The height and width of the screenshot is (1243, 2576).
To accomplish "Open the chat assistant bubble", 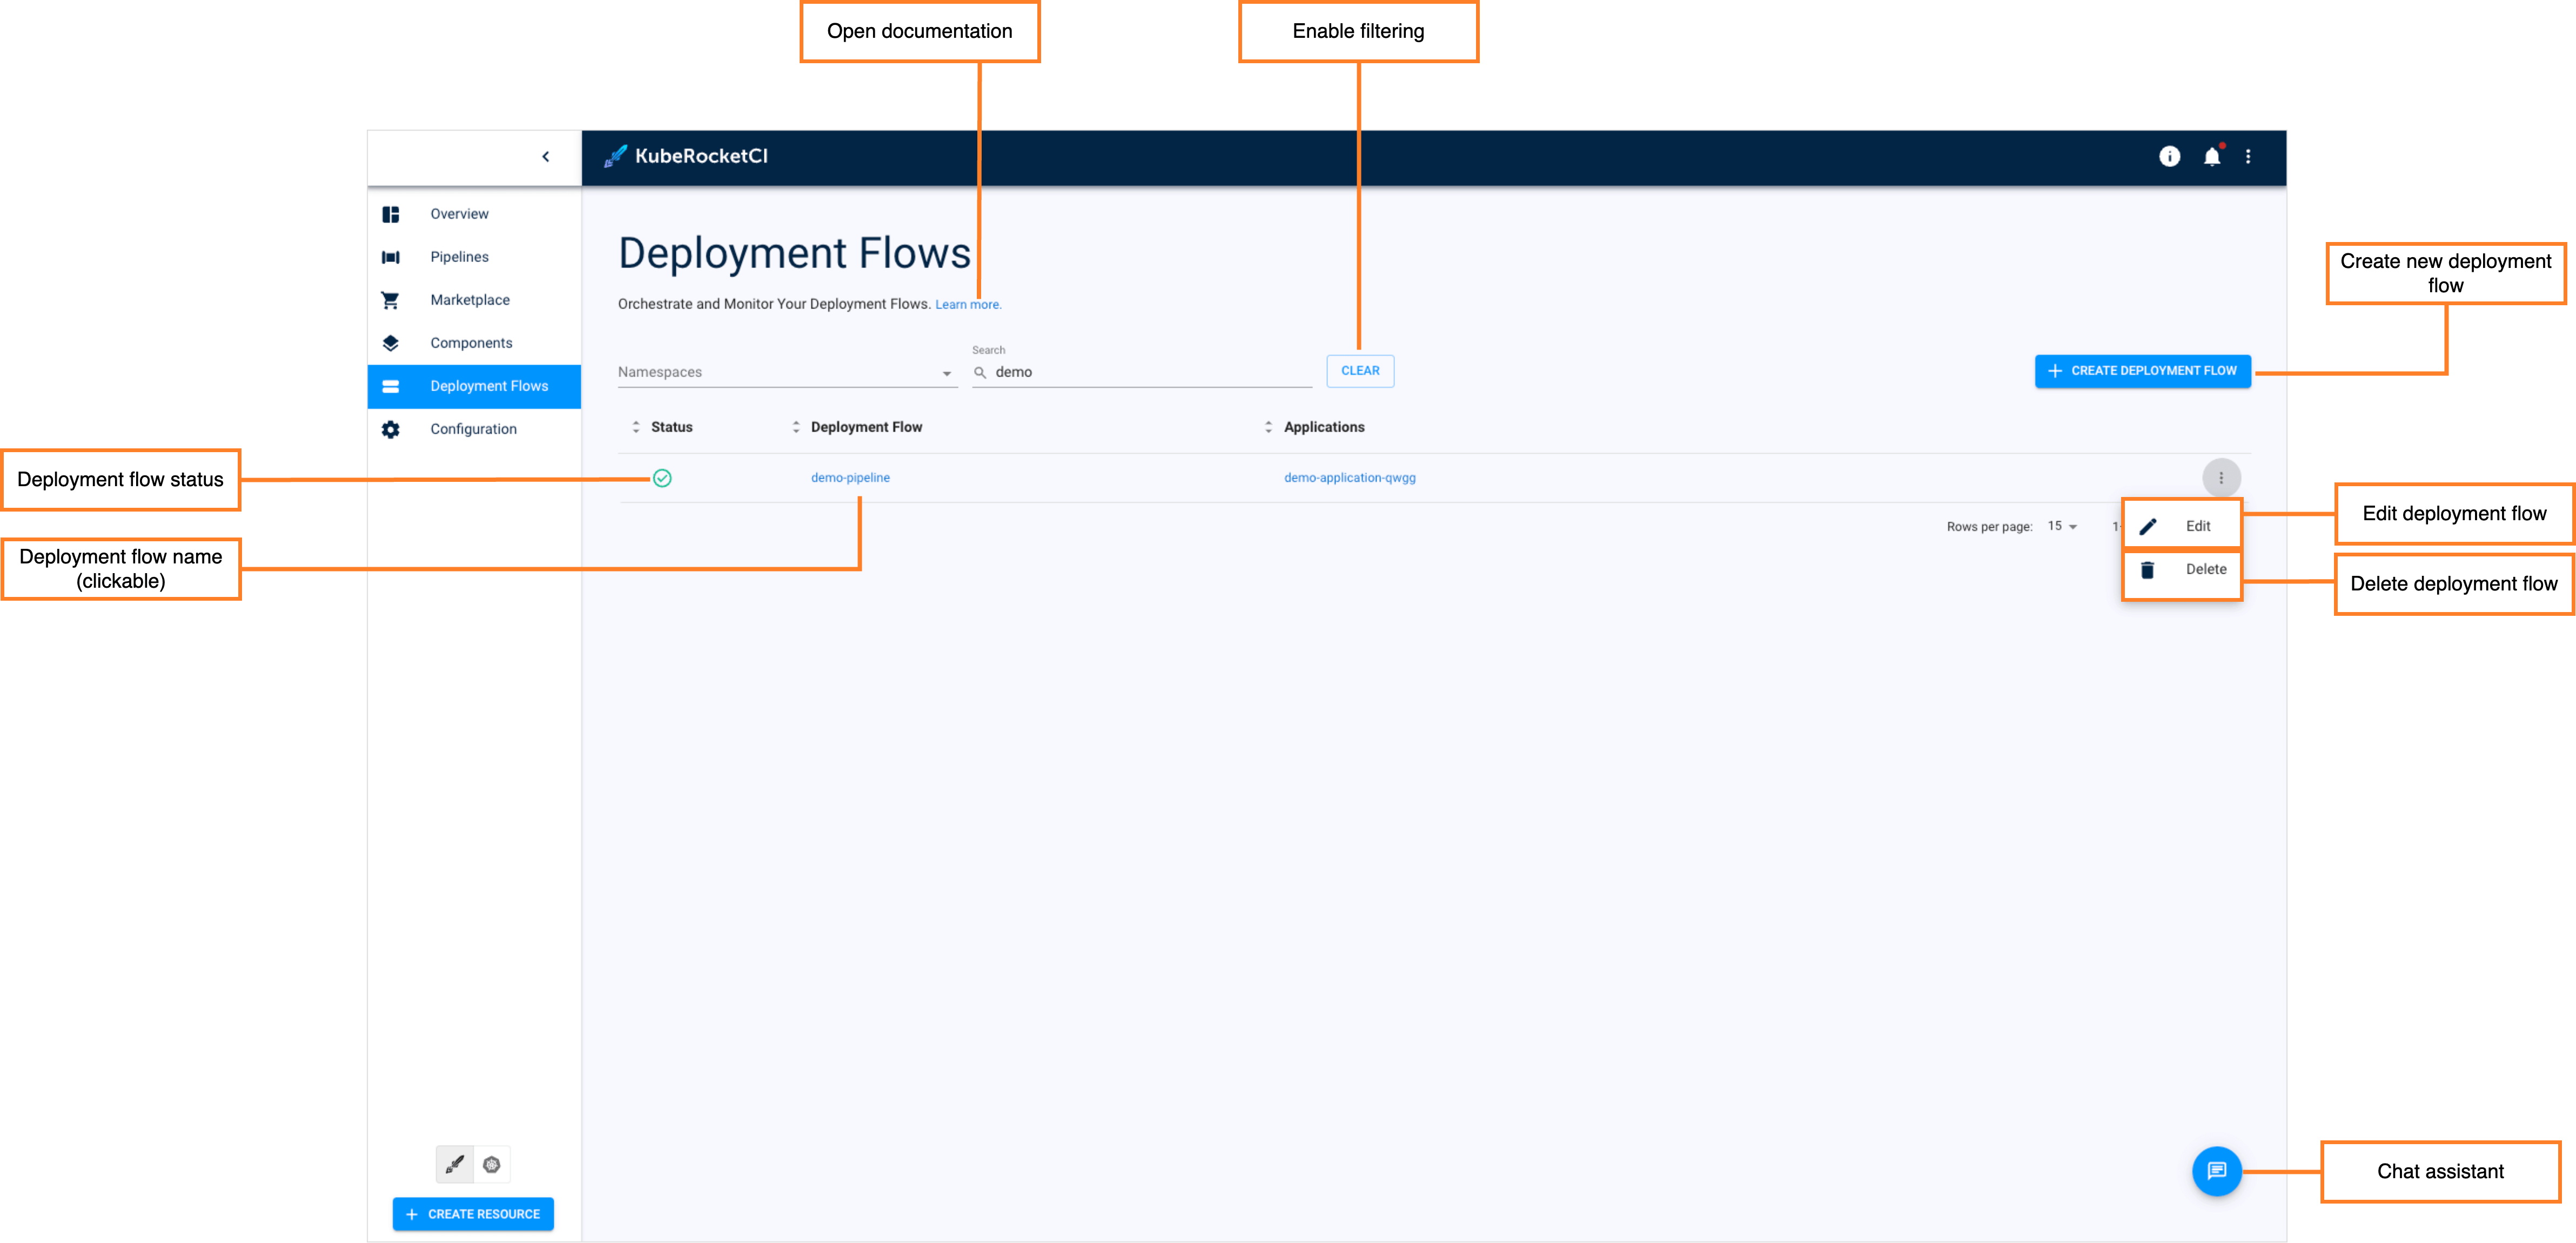I will pyautogui.click(x=2217, y=1171).
